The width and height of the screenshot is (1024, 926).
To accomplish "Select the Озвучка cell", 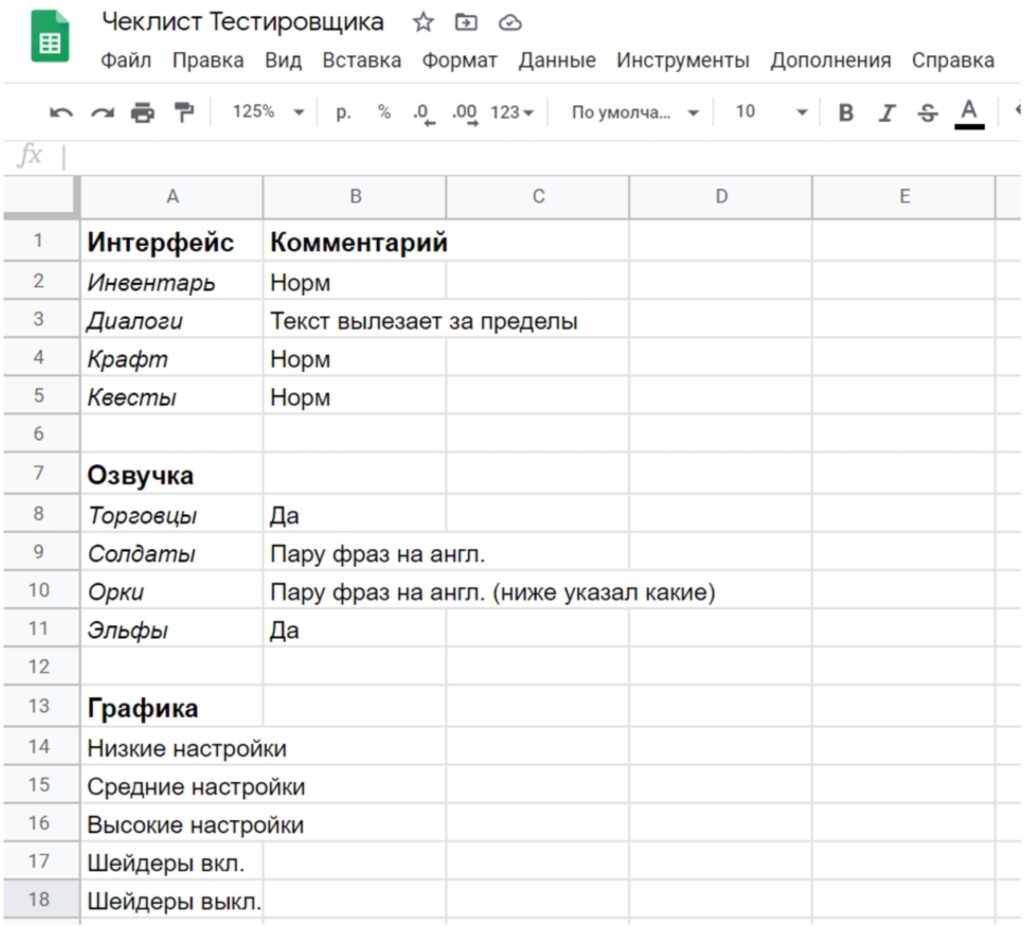I will pyautogui.click(x=172, y=474).
